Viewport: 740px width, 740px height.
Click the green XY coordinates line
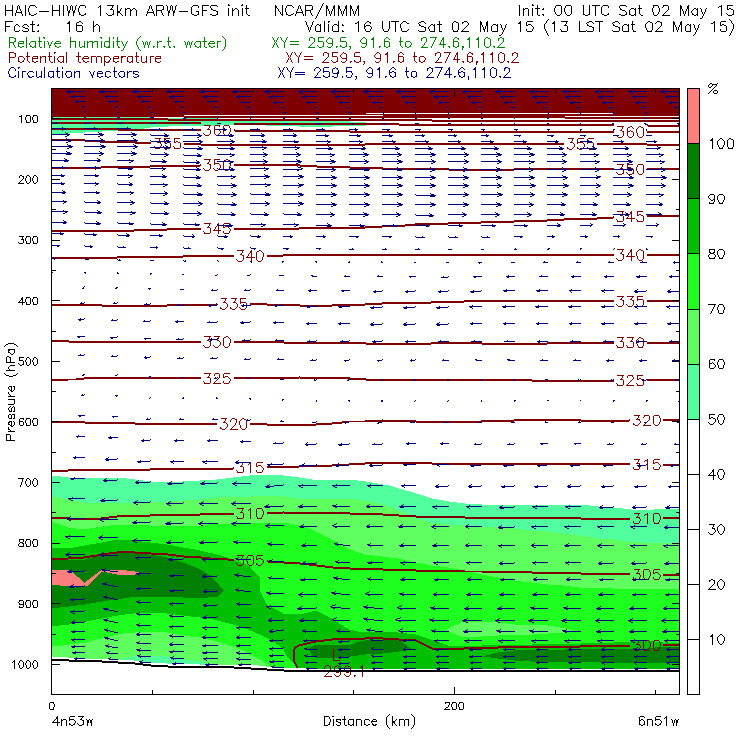click(x=388, y=43)
